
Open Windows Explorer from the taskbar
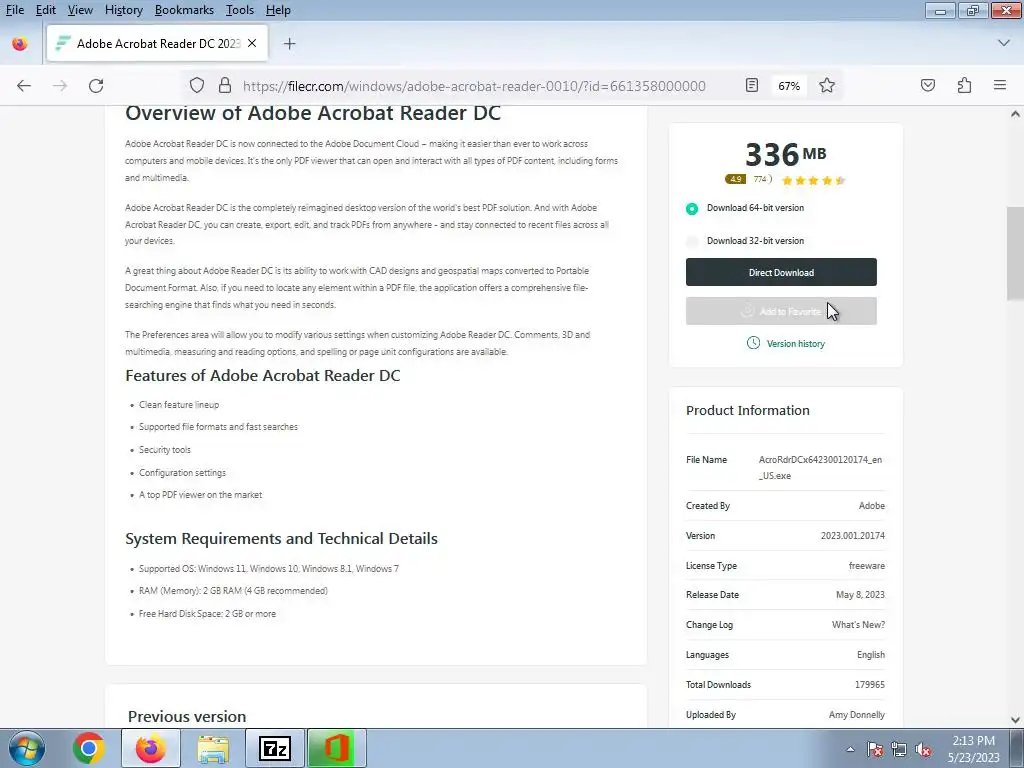pyautogui.click(x=213, y=748)
